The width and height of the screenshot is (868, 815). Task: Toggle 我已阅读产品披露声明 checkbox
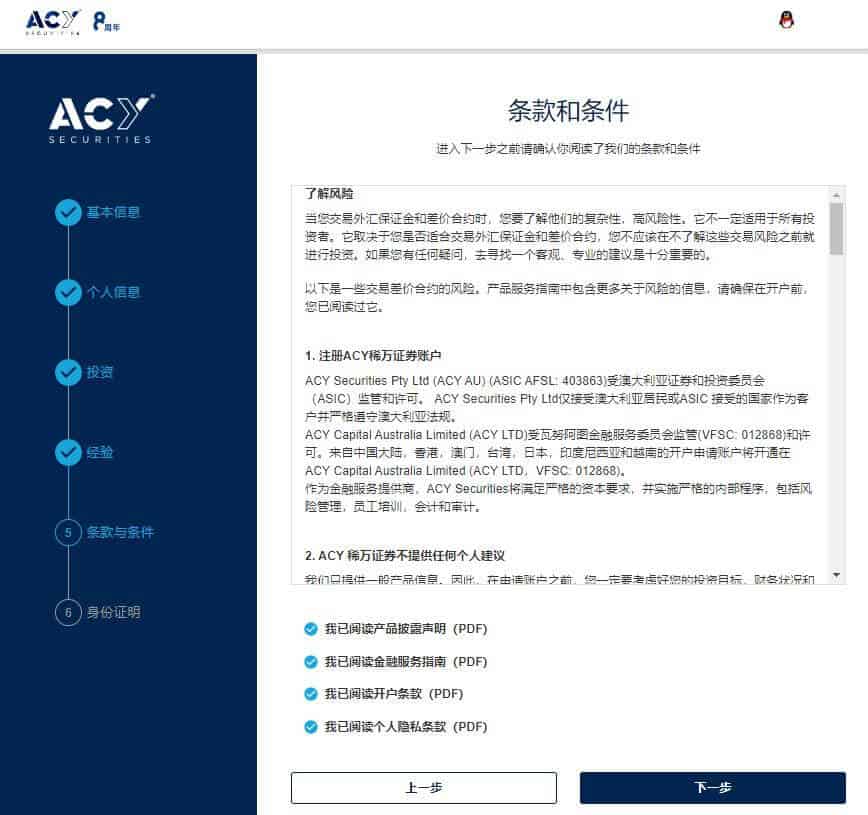311,629
